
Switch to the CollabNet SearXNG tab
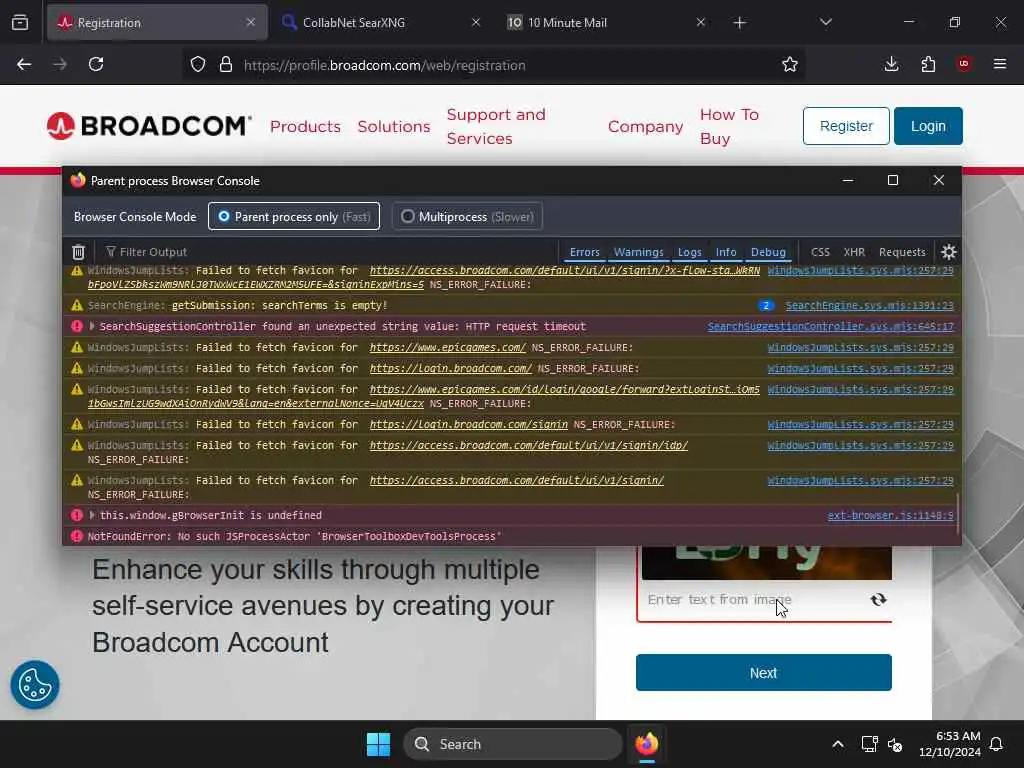point(381,22)
